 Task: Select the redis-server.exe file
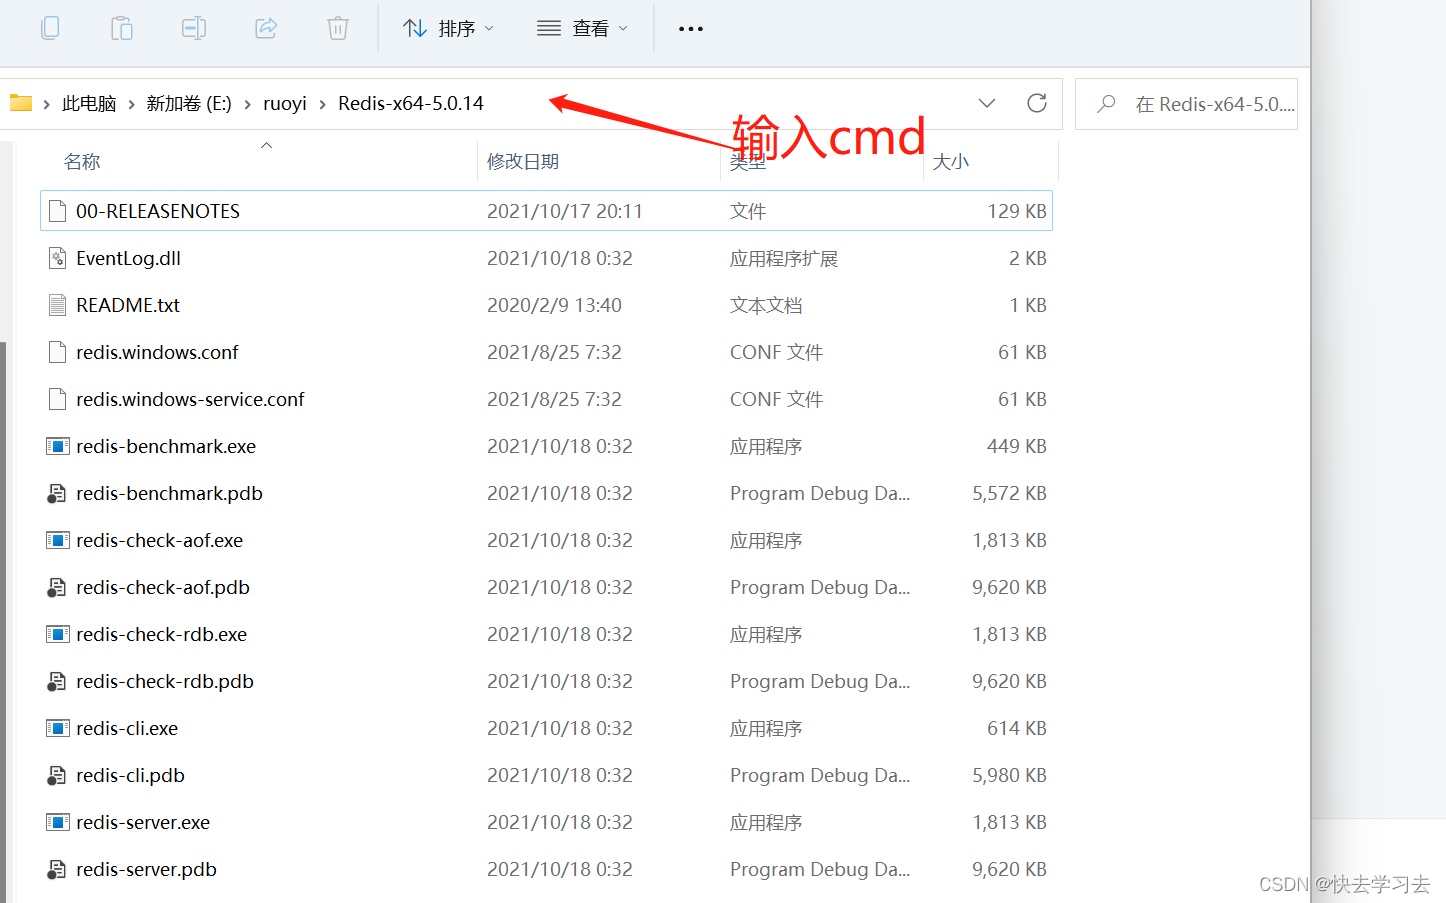pos(143,822)
